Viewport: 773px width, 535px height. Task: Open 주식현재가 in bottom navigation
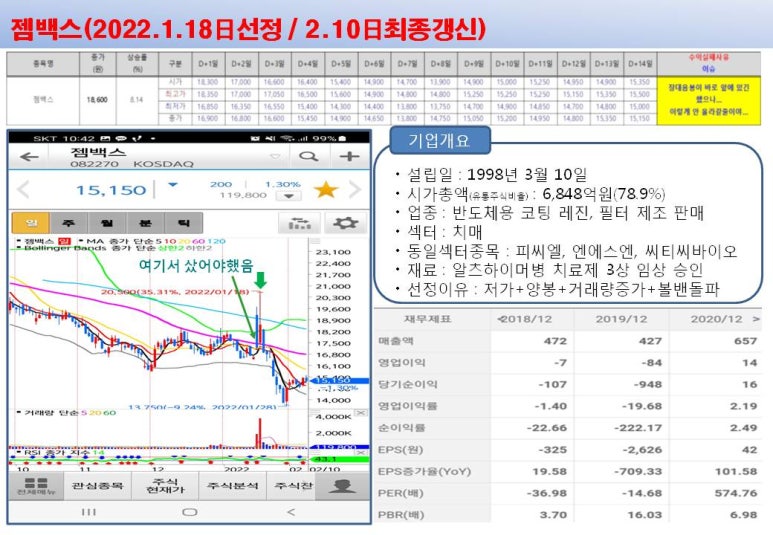[165, 486]
